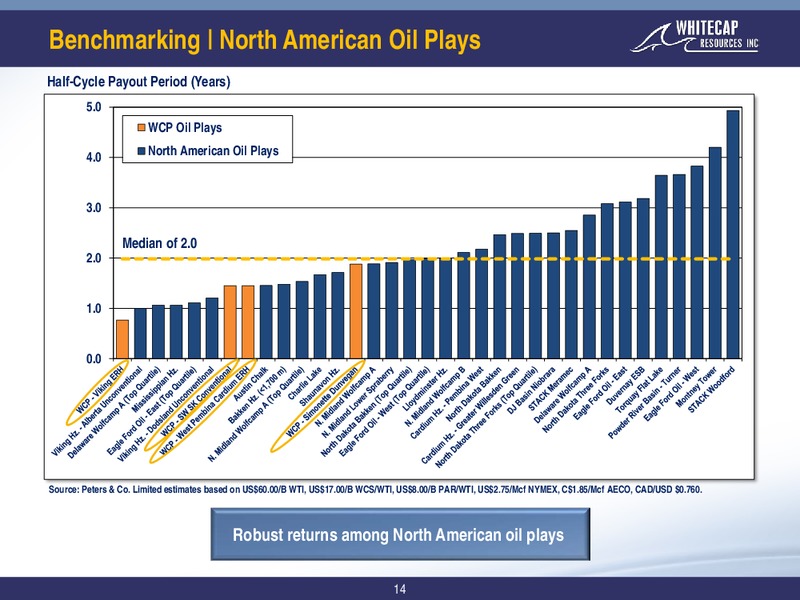Click the 1.0 y-axis label

point(94,309)
